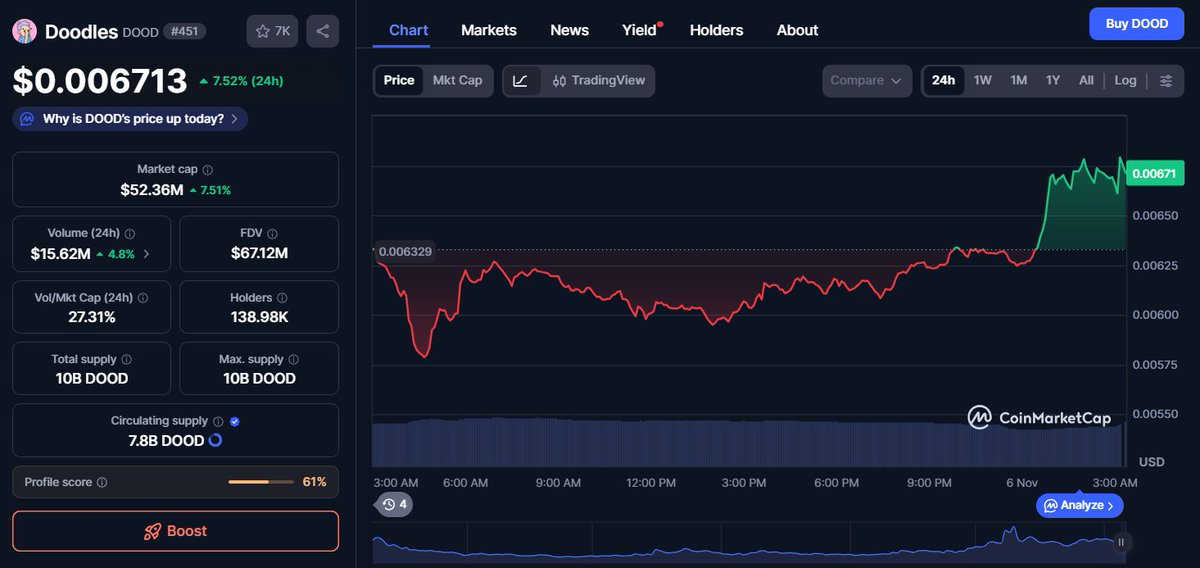Click the Boost button
The image size is (1200, 568).
[176, 531]
